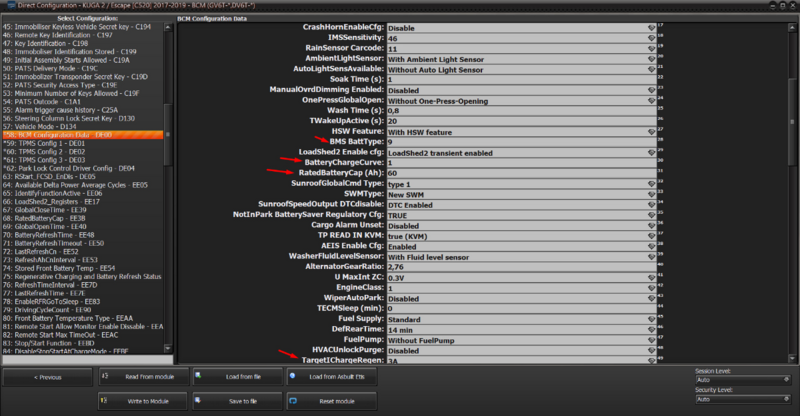Select Vehicle Mode - D134 entry
This screenshot has width=800, height=416.
pos(48,125)
